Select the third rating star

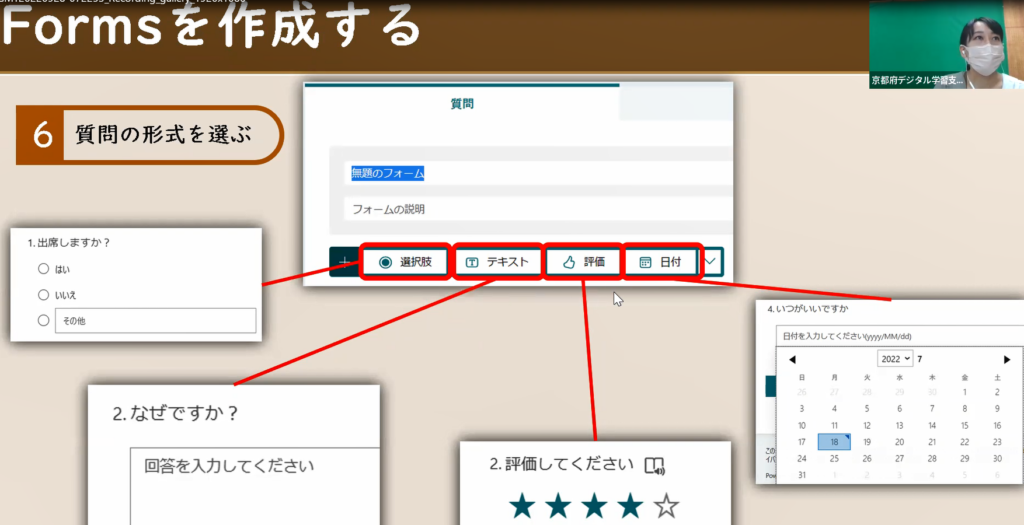[x=594, y=506]
